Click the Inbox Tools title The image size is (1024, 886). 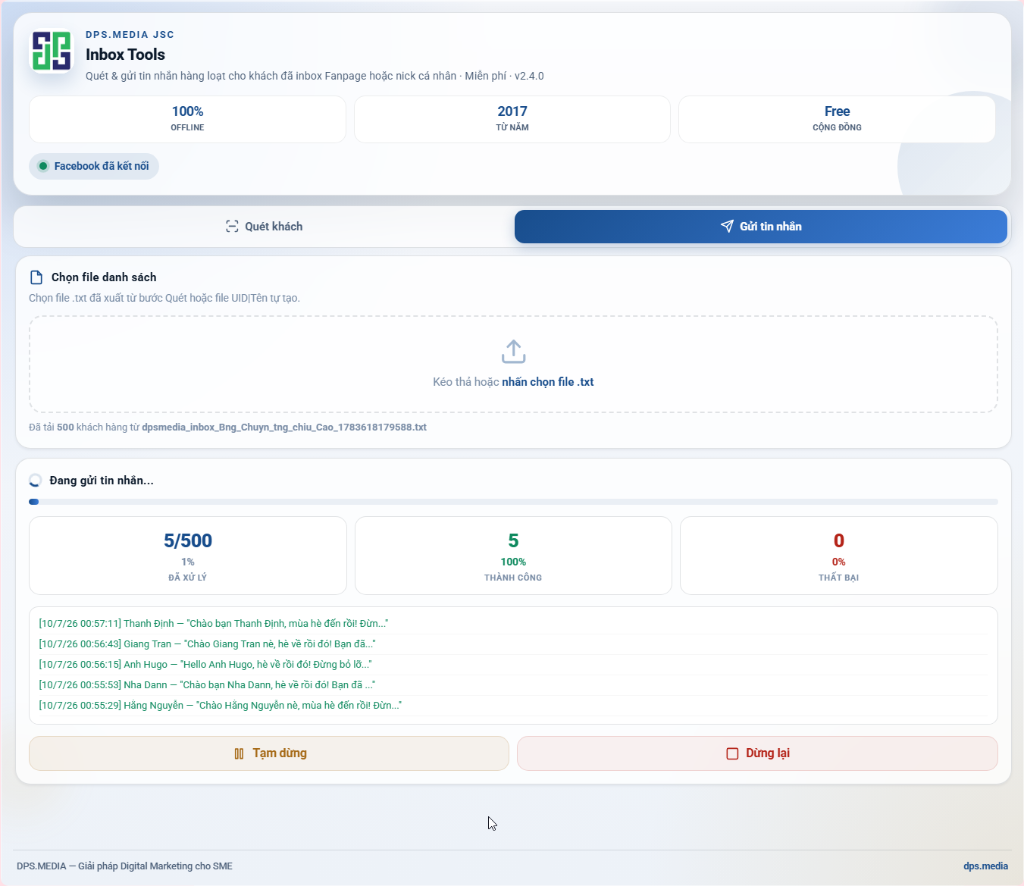125,54
